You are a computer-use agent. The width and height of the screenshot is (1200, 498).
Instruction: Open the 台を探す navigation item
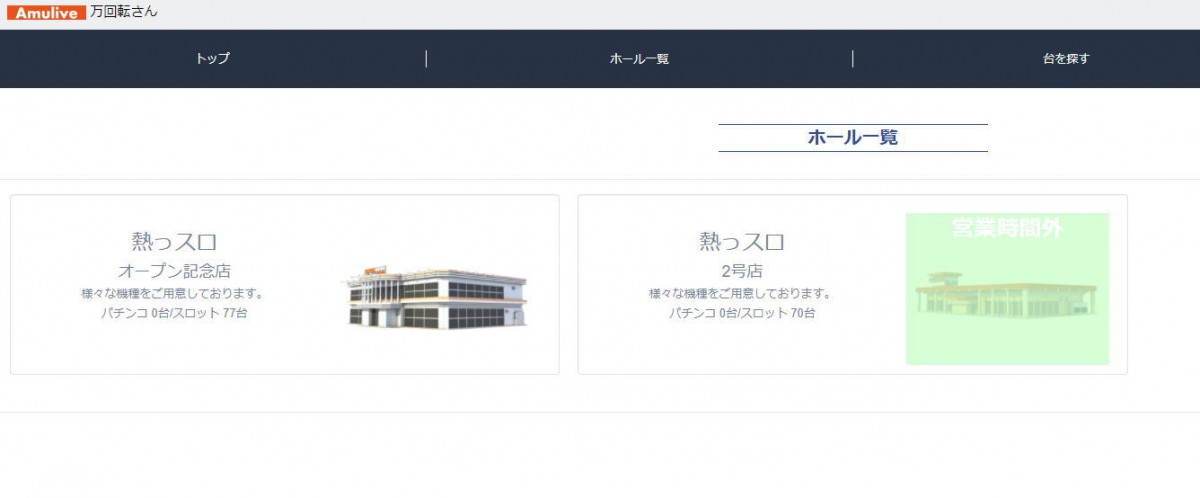pos(1066,59)
